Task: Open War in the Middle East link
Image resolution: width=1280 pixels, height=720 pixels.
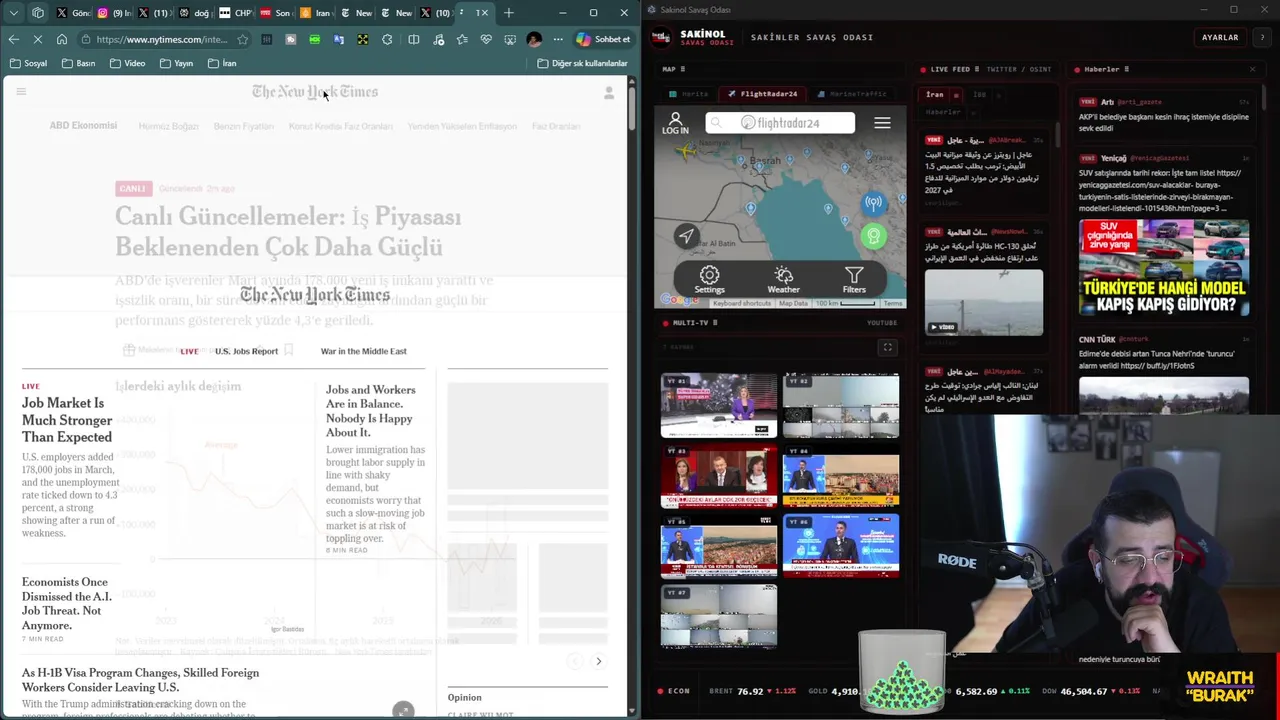Action: (363, 351)
